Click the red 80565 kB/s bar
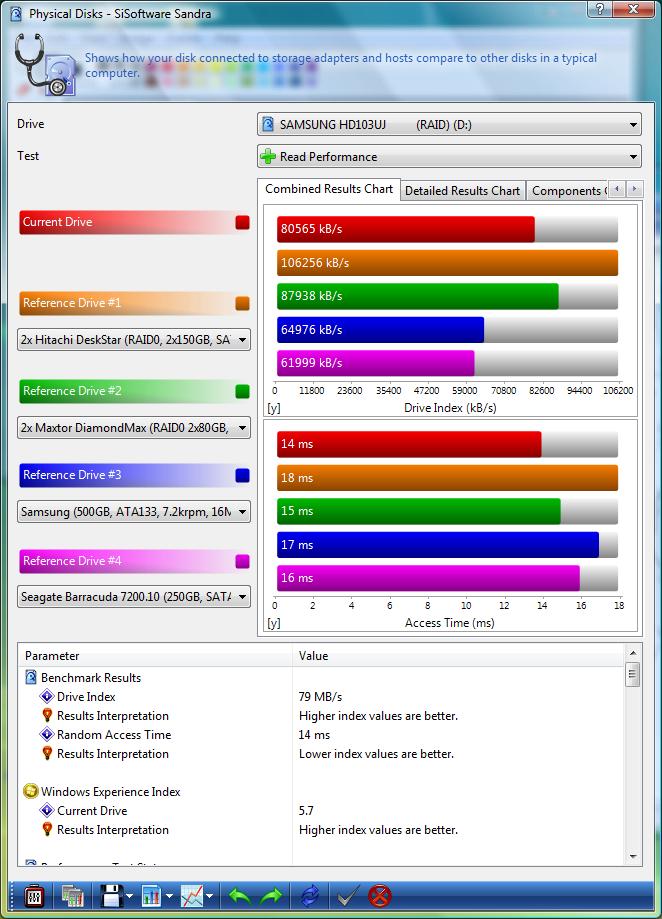The image size is (662, 919). 405,229
